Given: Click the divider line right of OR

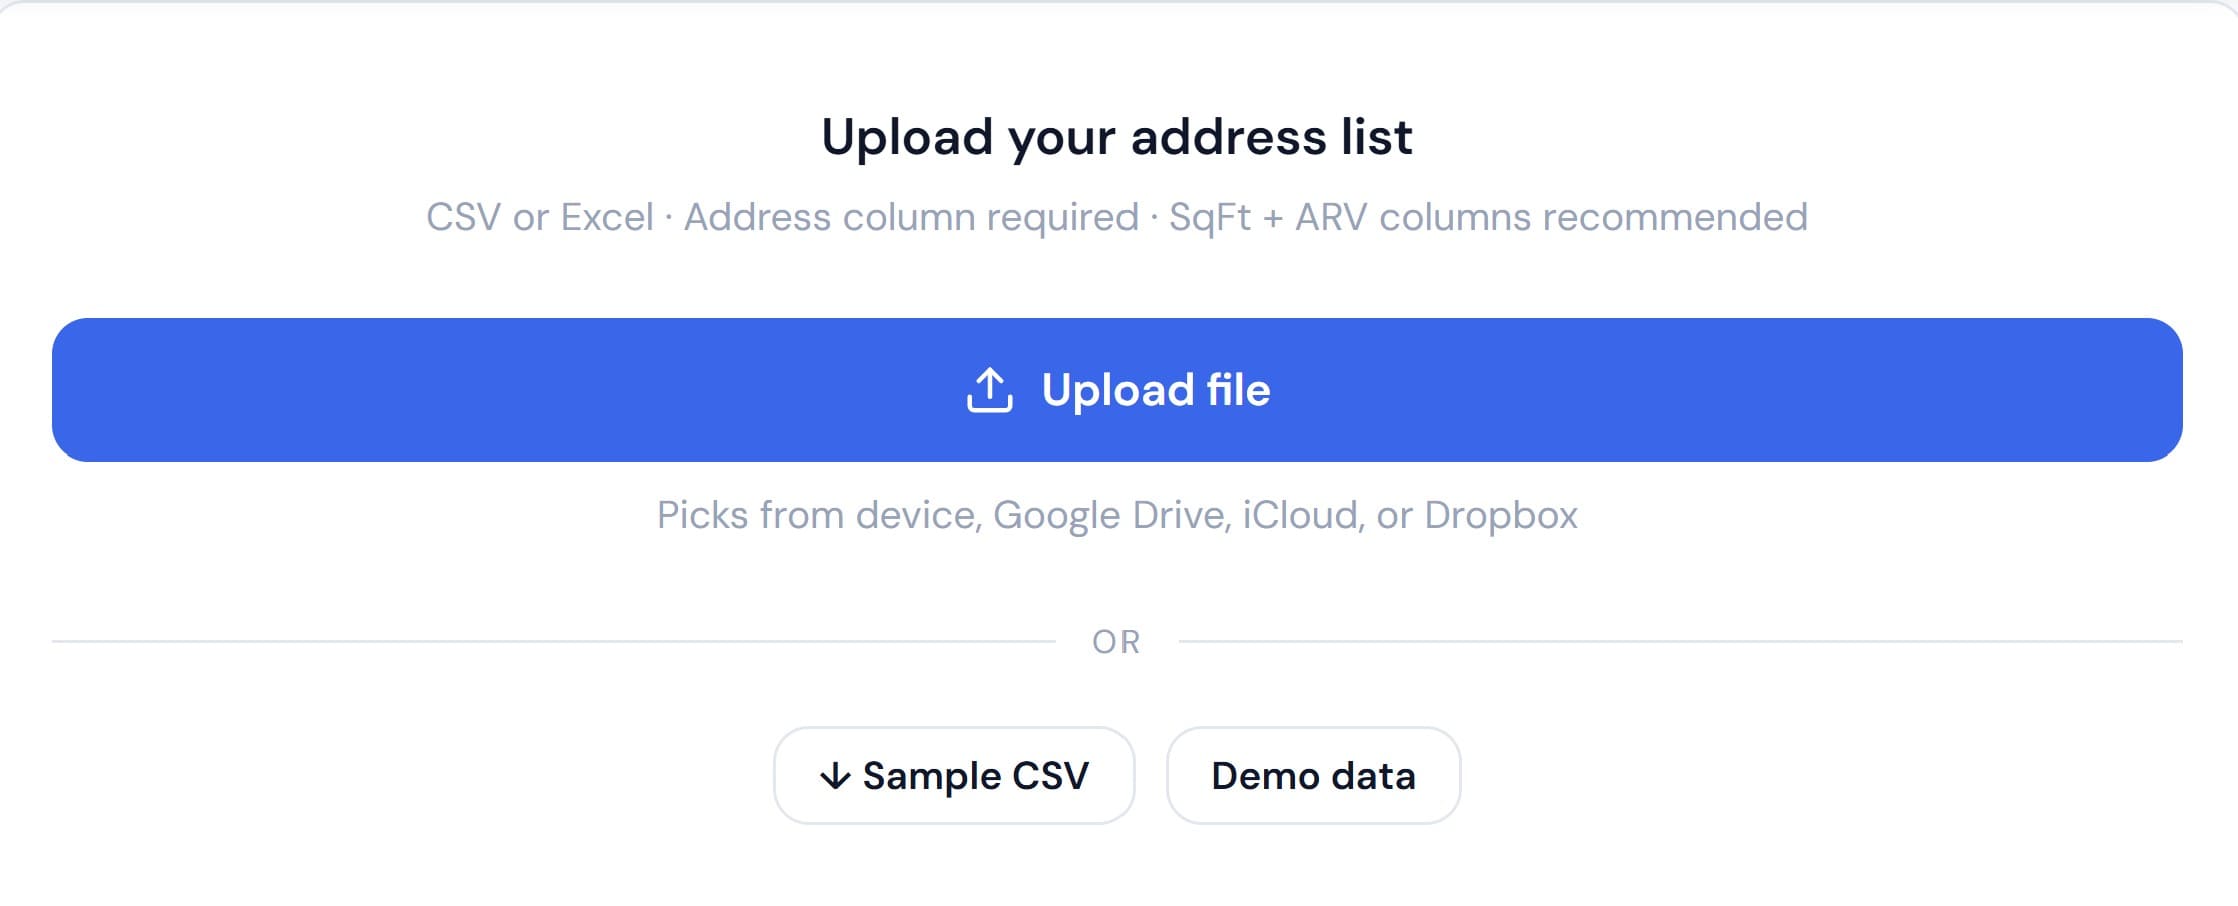Looking at the screenshot, I should click(x=1680, y=641).
